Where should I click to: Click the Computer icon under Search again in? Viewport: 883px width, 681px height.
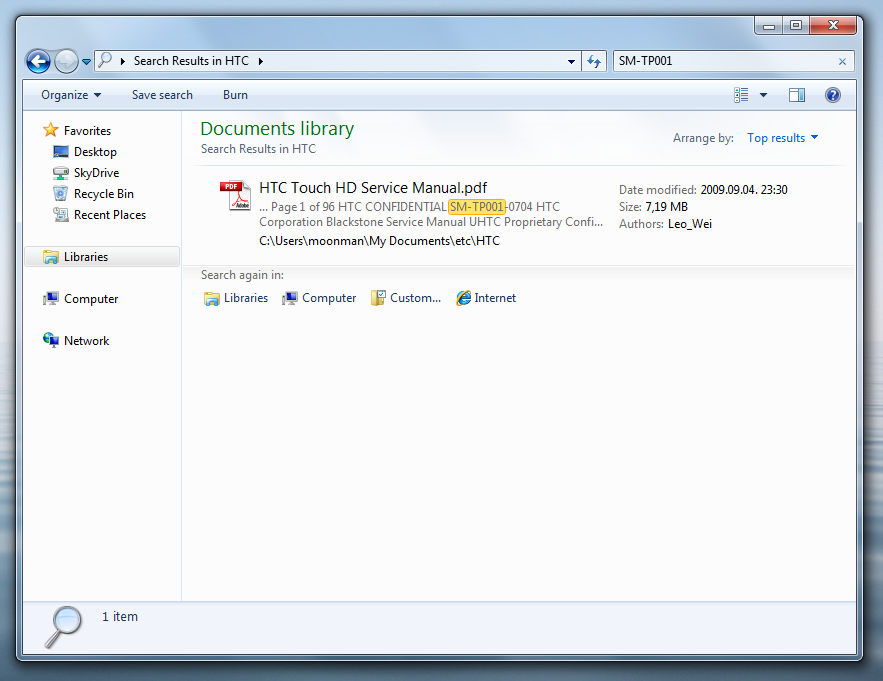[290, 298]
